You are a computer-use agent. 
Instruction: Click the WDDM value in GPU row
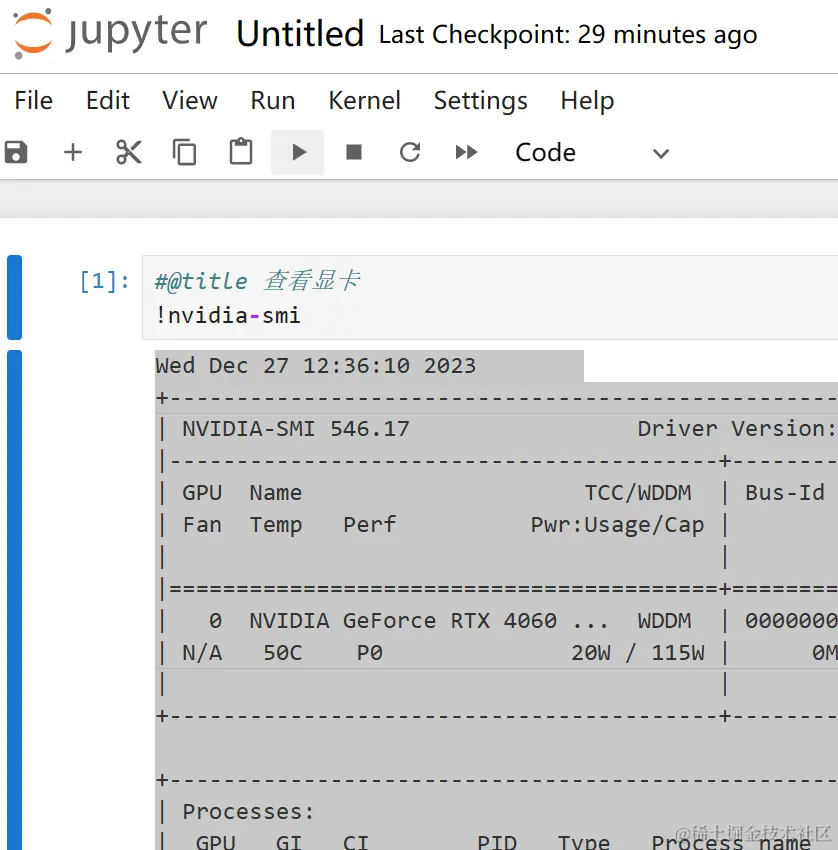pos(665,621)
